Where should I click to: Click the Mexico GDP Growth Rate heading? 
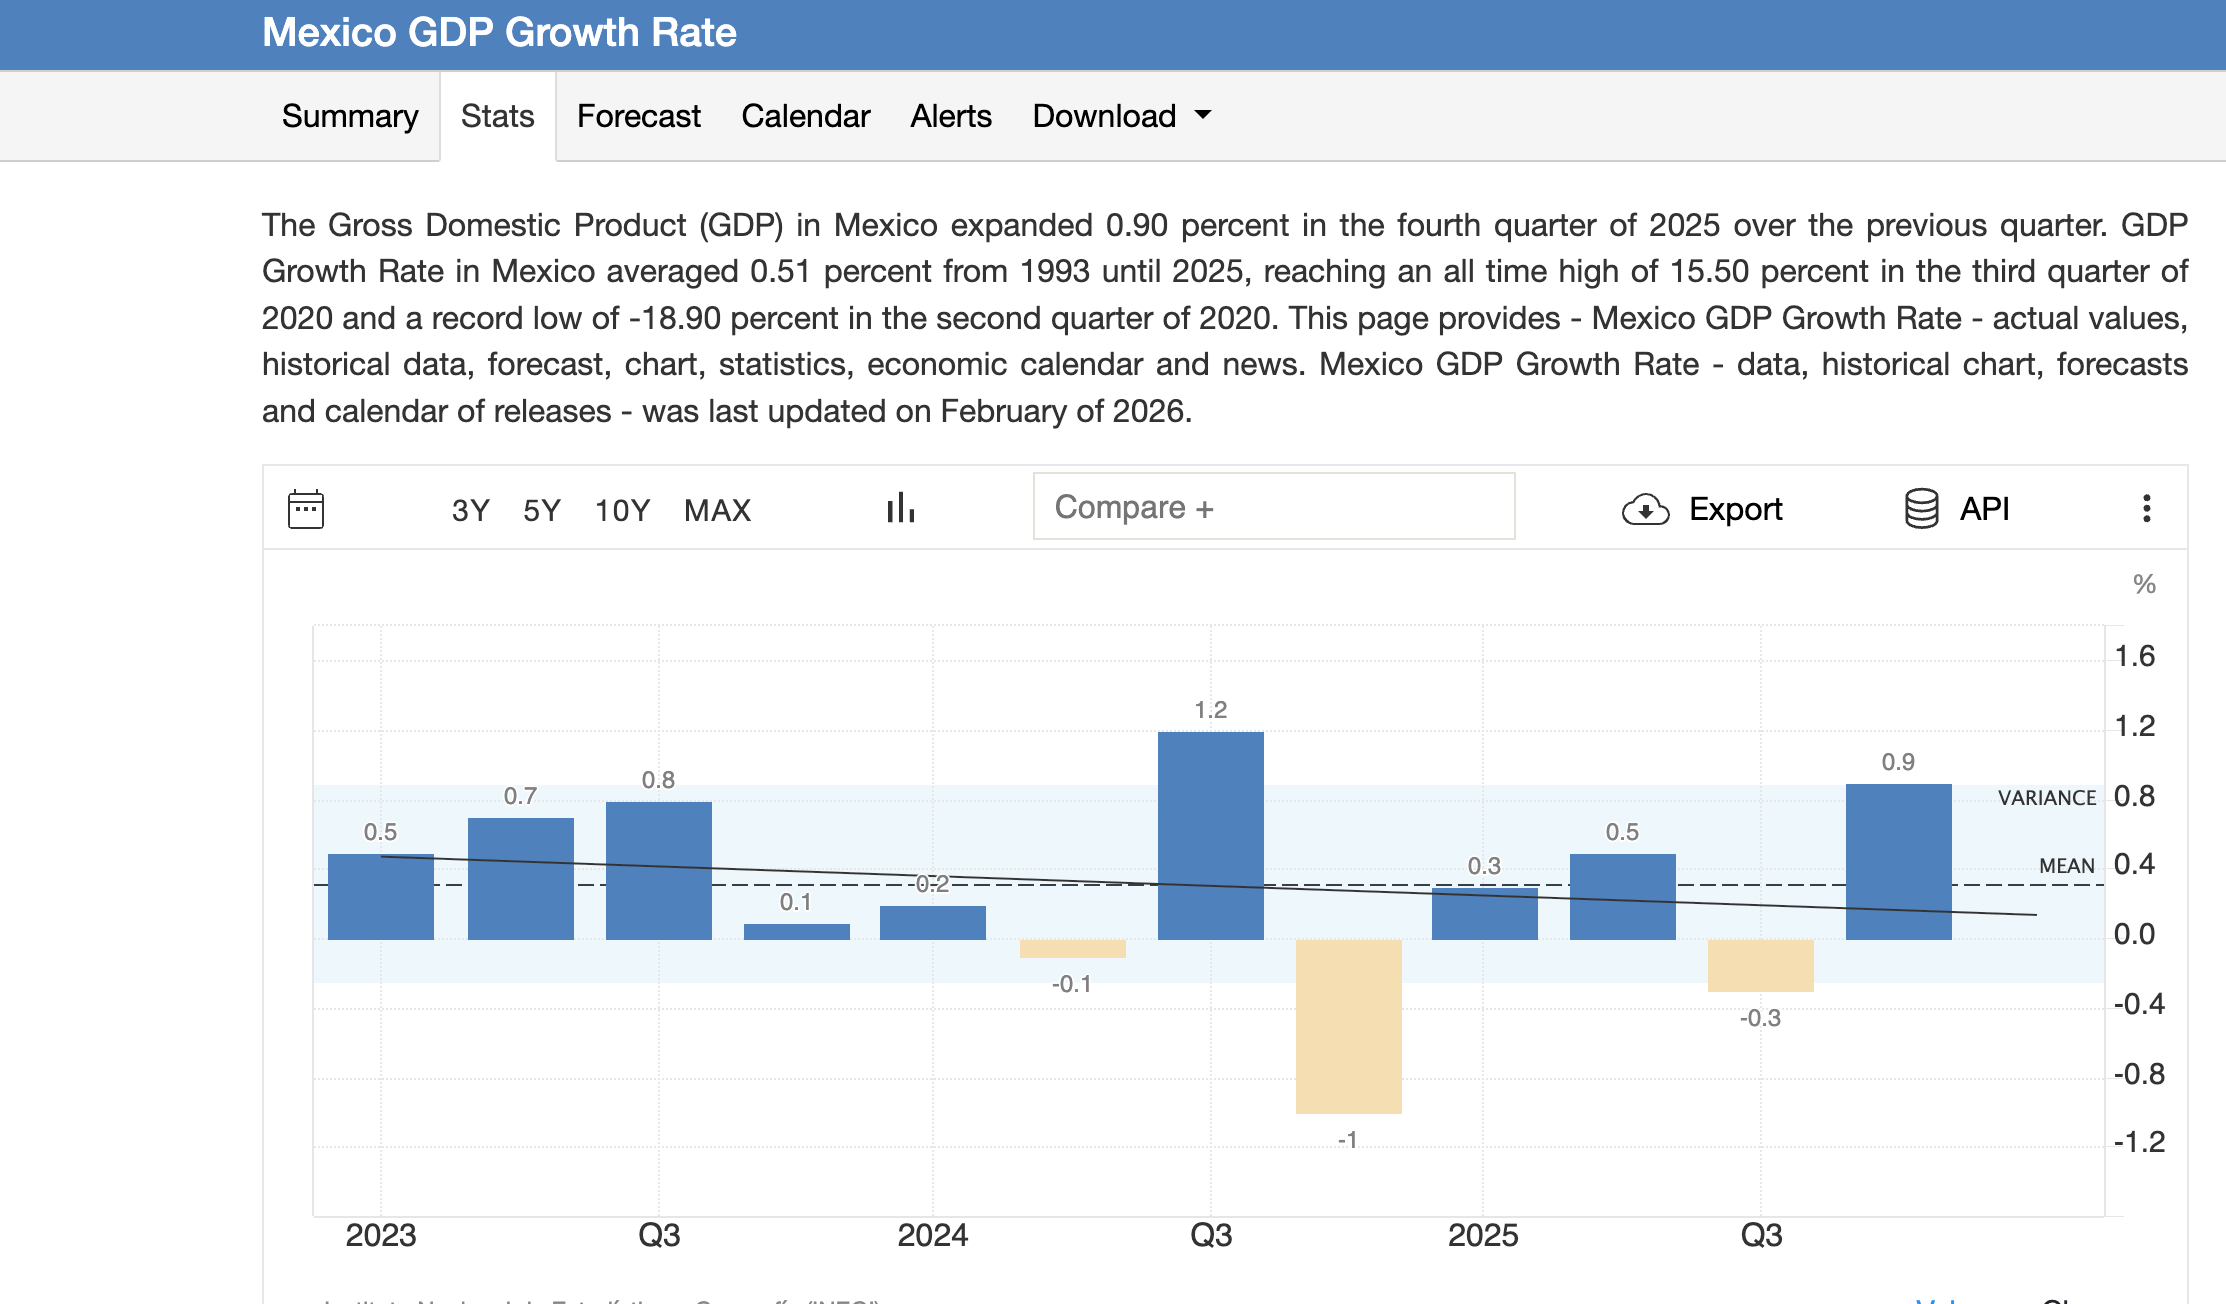[x=499, y=33]
